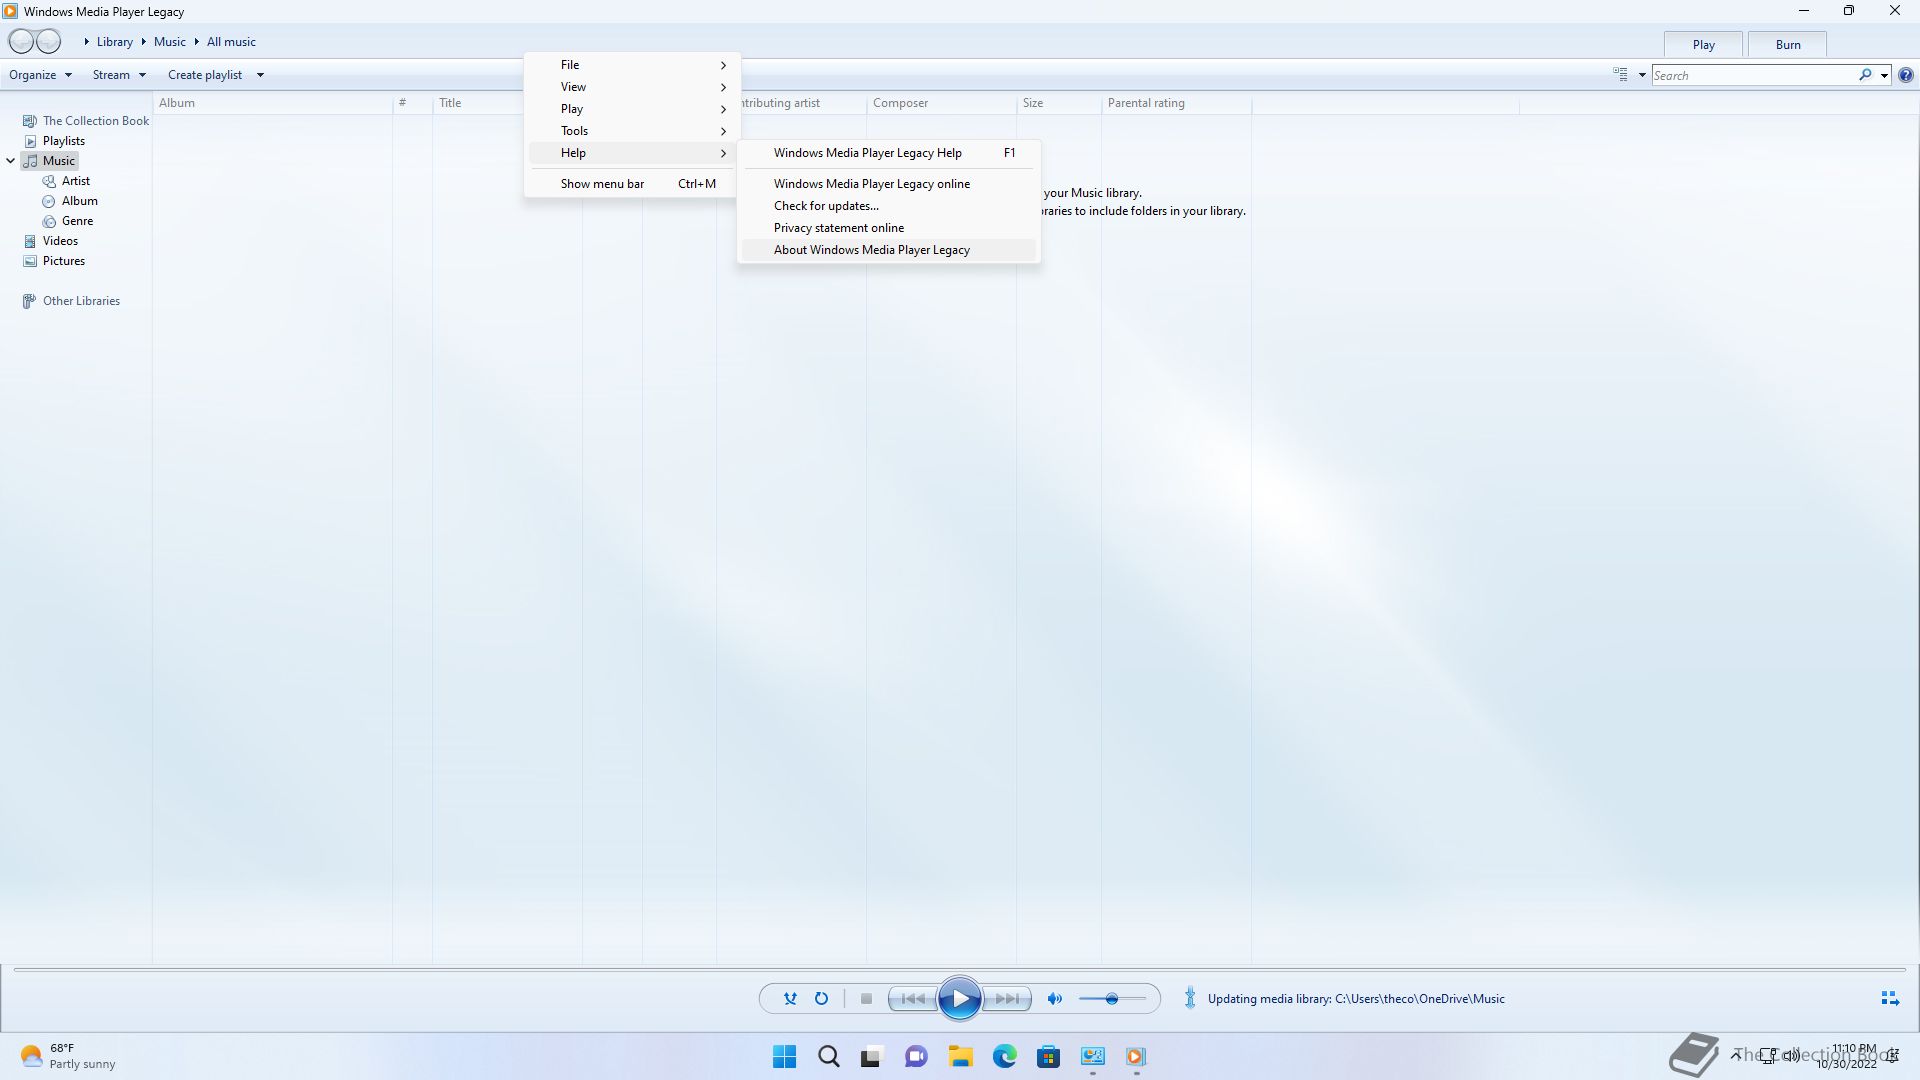Image resolution: width=1920 pixels, height=1080 pixels.
Task: Start playback with the Play button
Action: coord(960,998)
